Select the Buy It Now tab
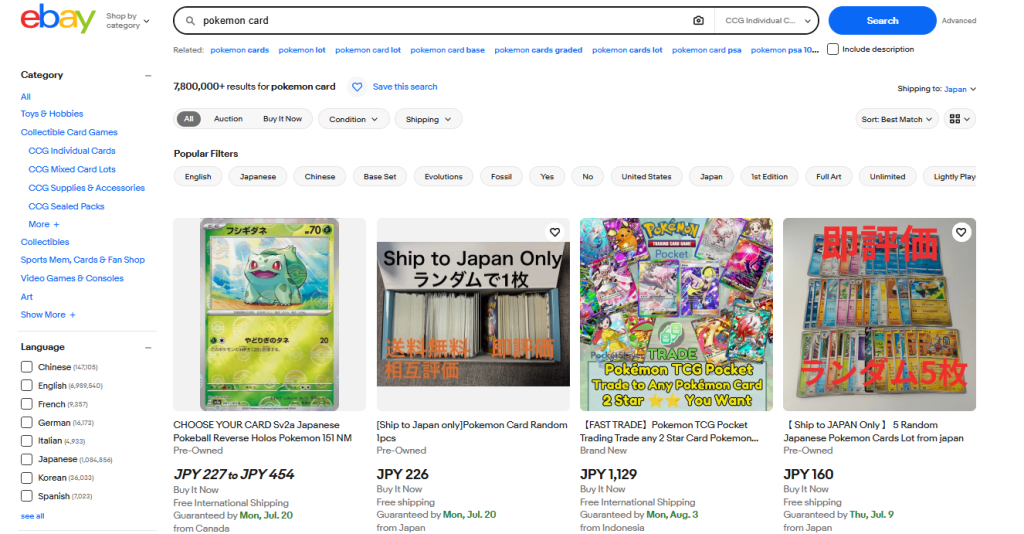 point(282,119)
